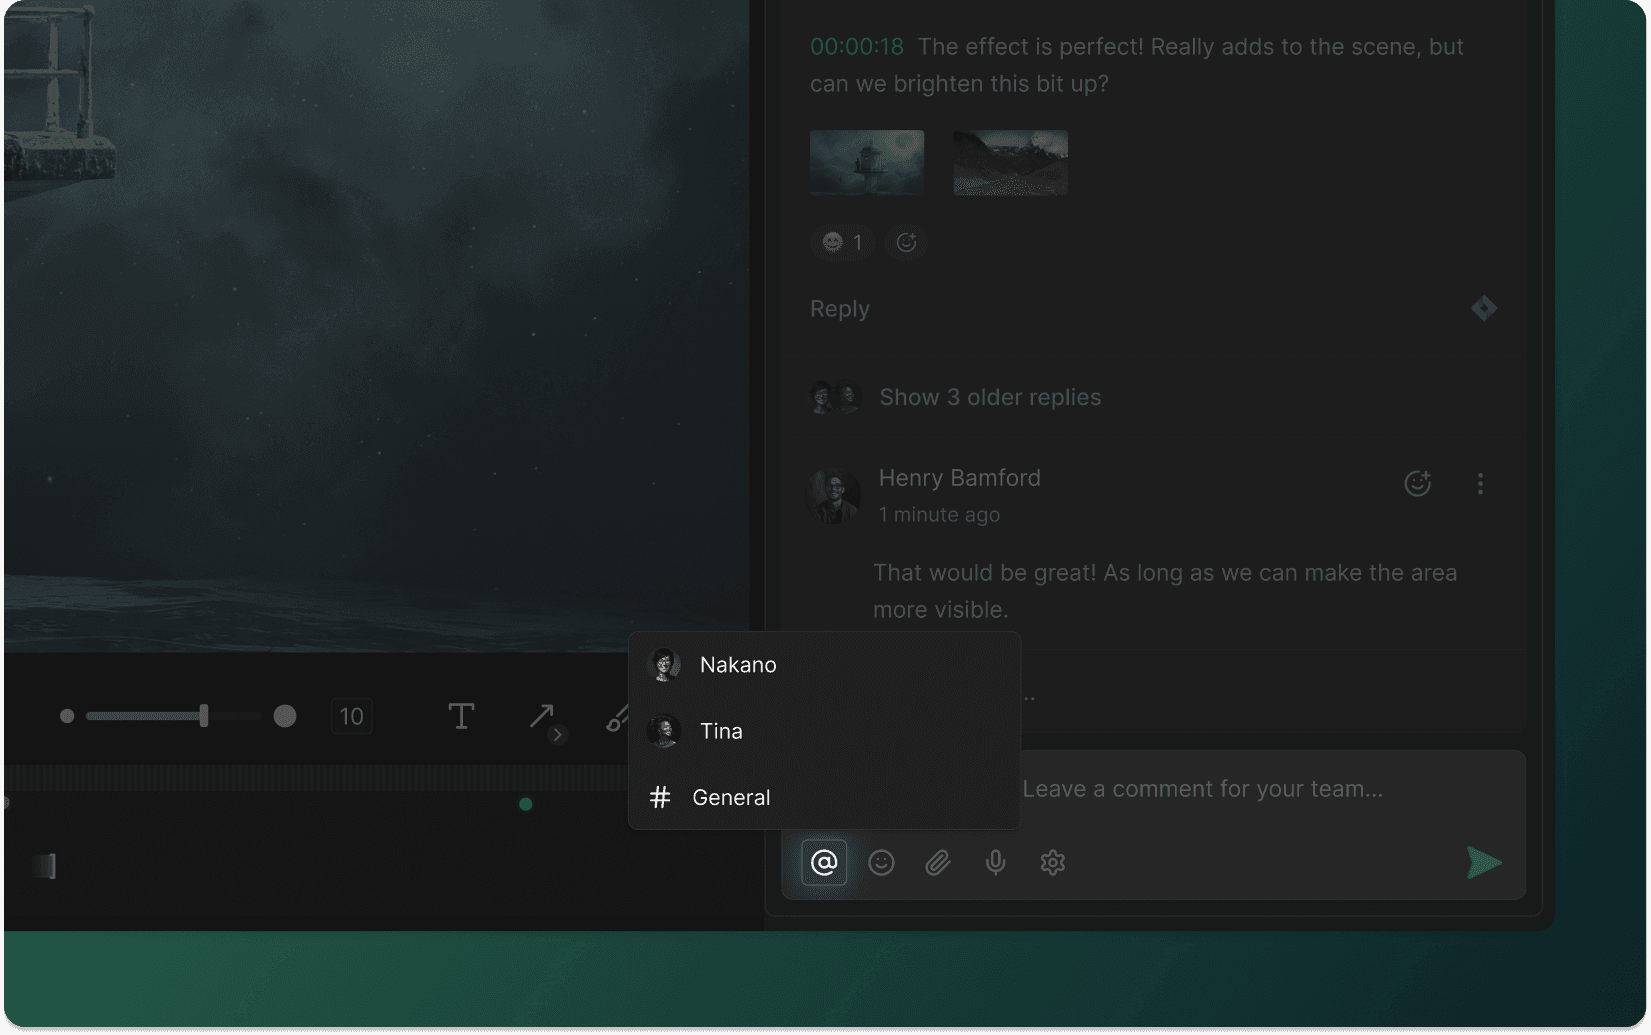The height and width of the screenshot is (1035, 1651).
Task: Click the microphone voice note icon
Action: pos(995,863)
